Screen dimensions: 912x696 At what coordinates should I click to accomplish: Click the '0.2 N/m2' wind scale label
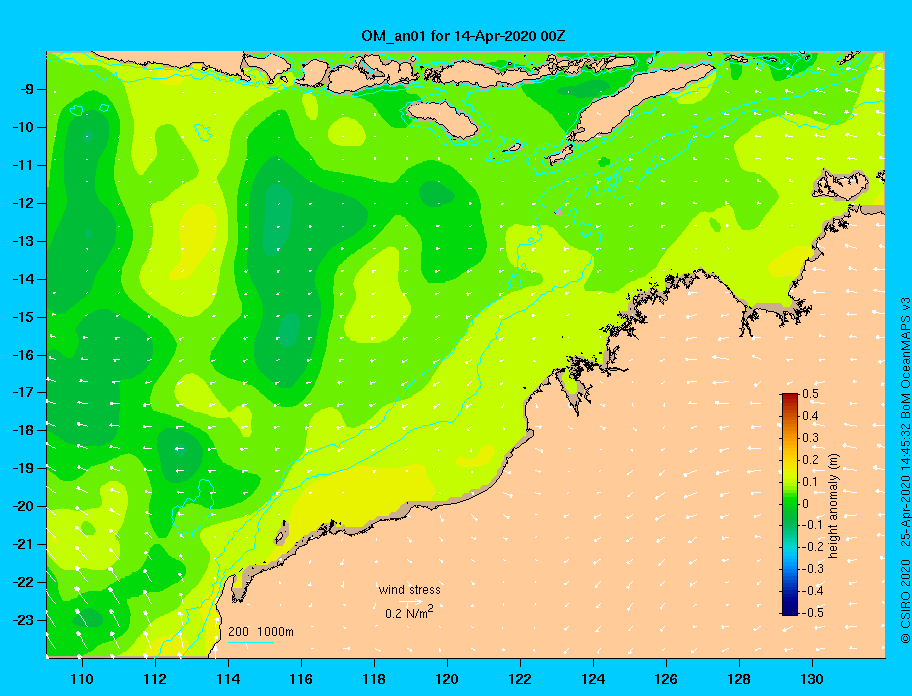[409, 612]
